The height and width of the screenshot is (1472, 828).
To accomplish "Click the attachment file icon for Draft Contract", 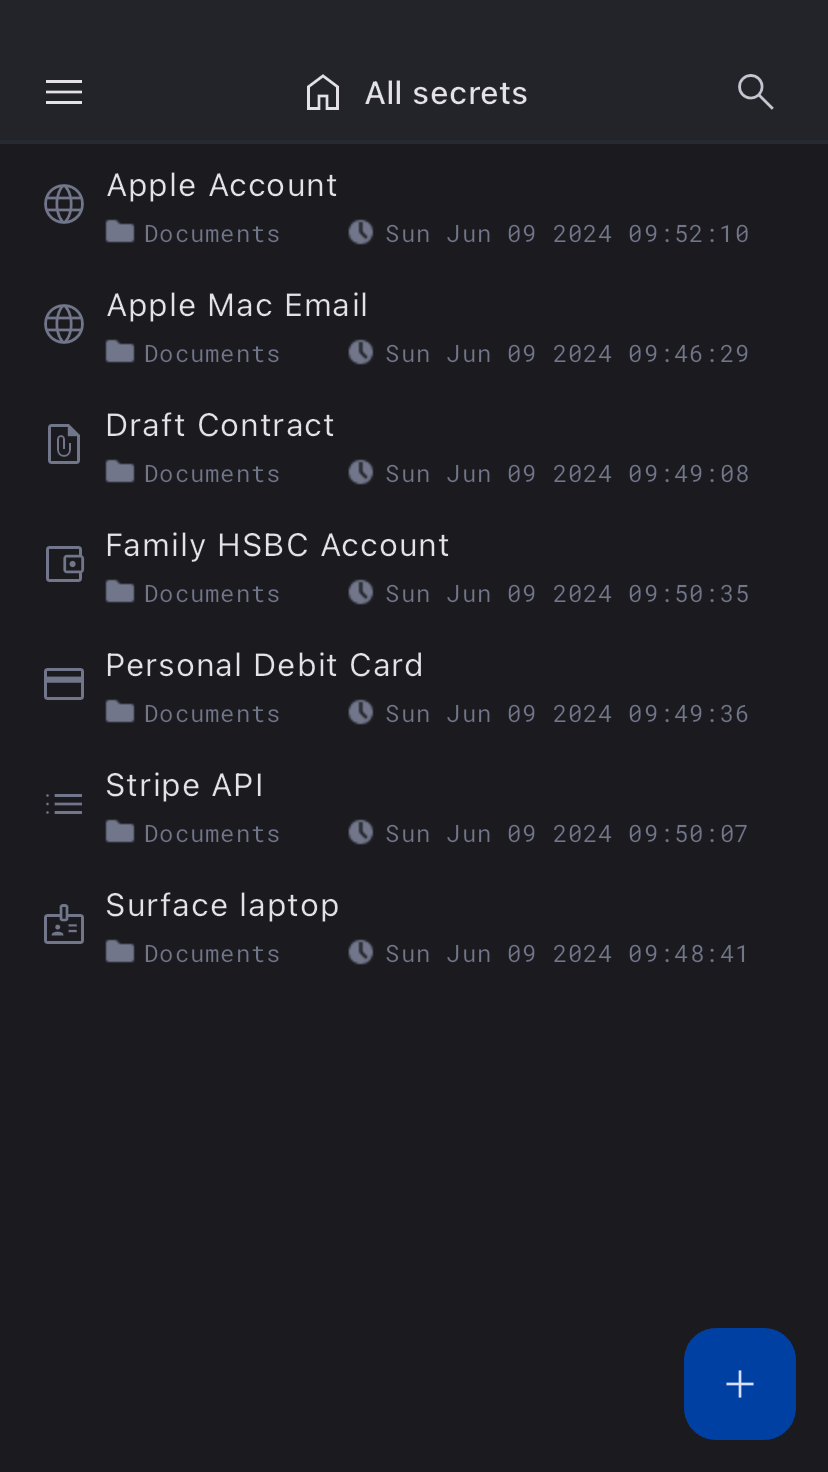I will click(64, 444).
